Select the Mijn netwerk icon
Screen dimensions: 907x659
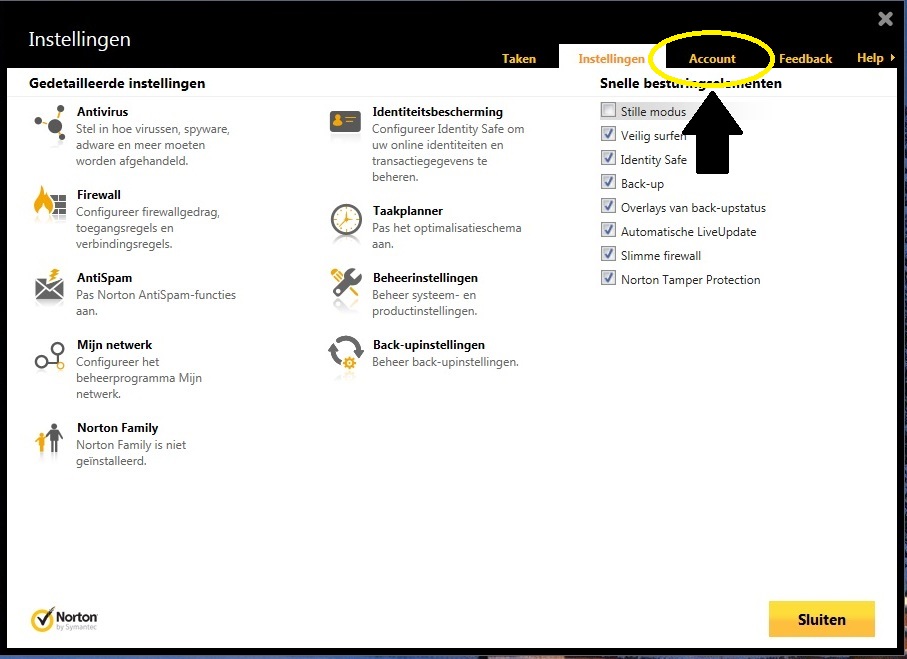(49, 356)
